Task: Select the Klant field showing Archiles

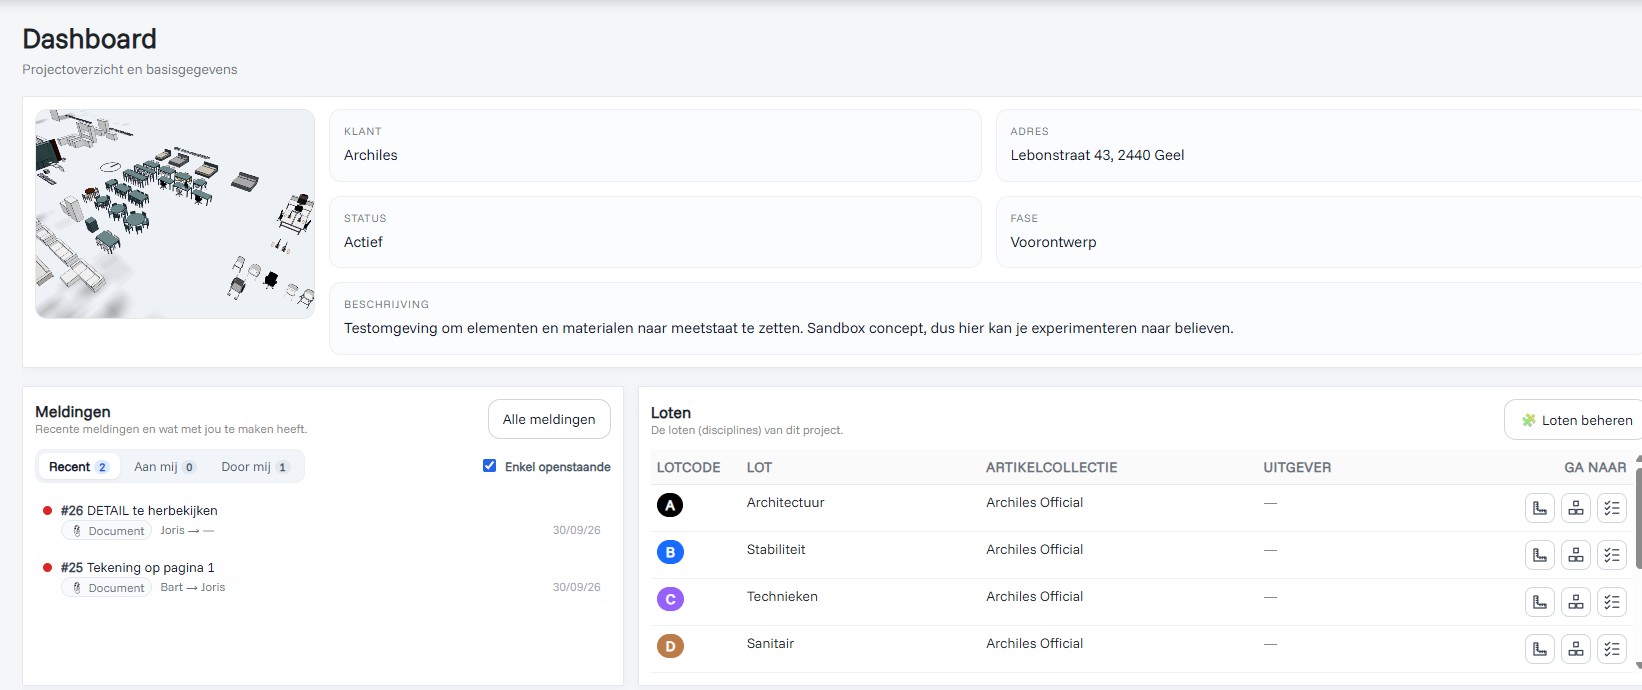Action: click(655, 145)
